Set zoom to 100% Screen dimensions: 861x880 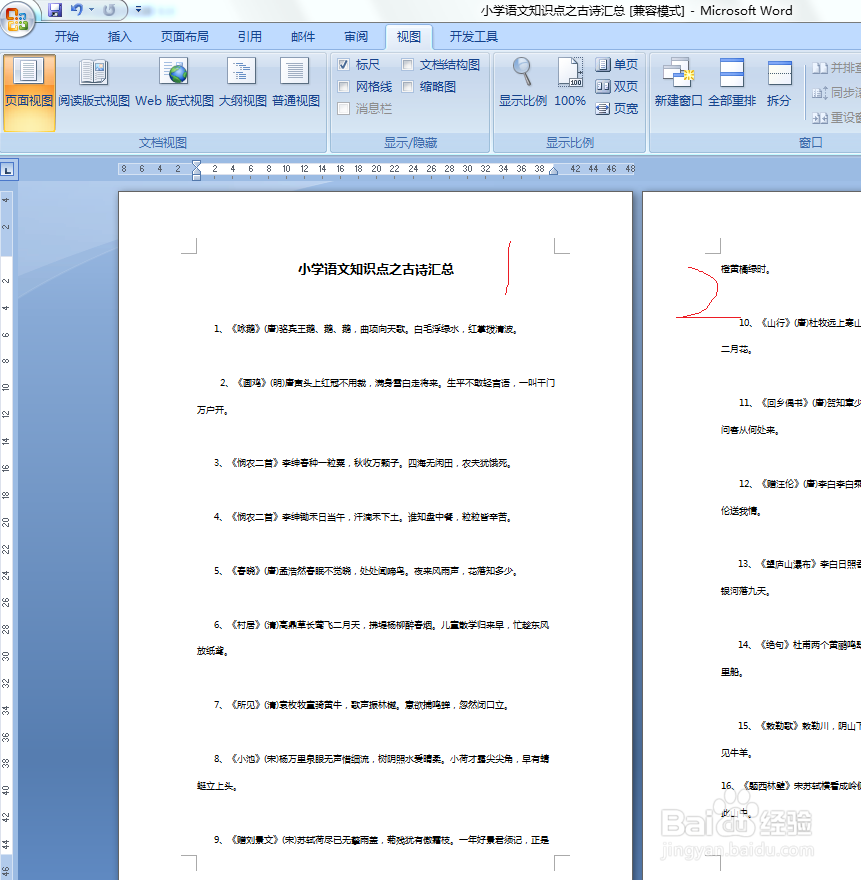click(x=570, y=82)
